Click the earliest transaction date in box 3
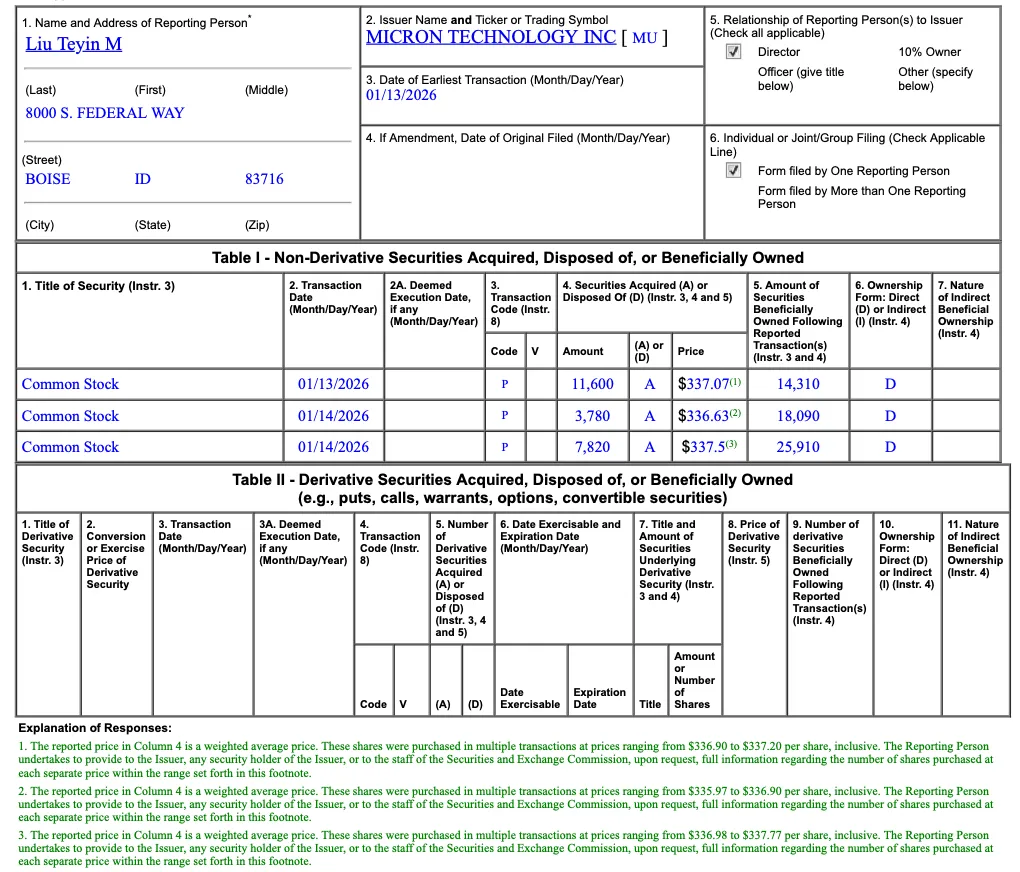 coord(401,95)
